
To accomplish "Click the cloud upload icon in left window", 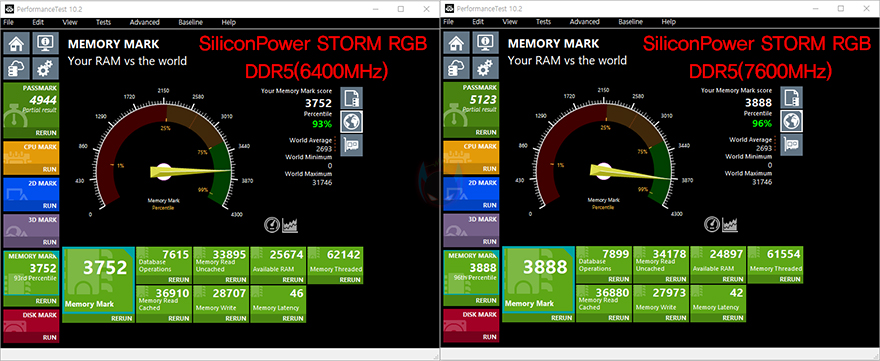I will point(16,68).
